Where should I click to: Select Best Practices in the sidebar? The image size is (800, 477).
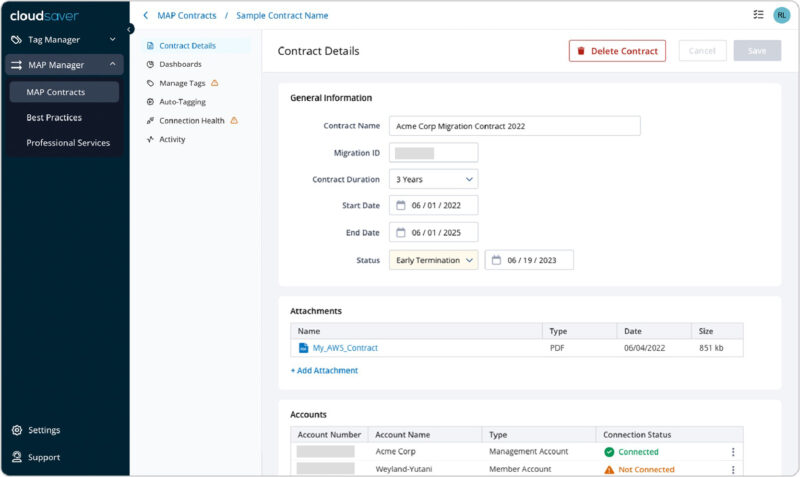click(54, 117)
